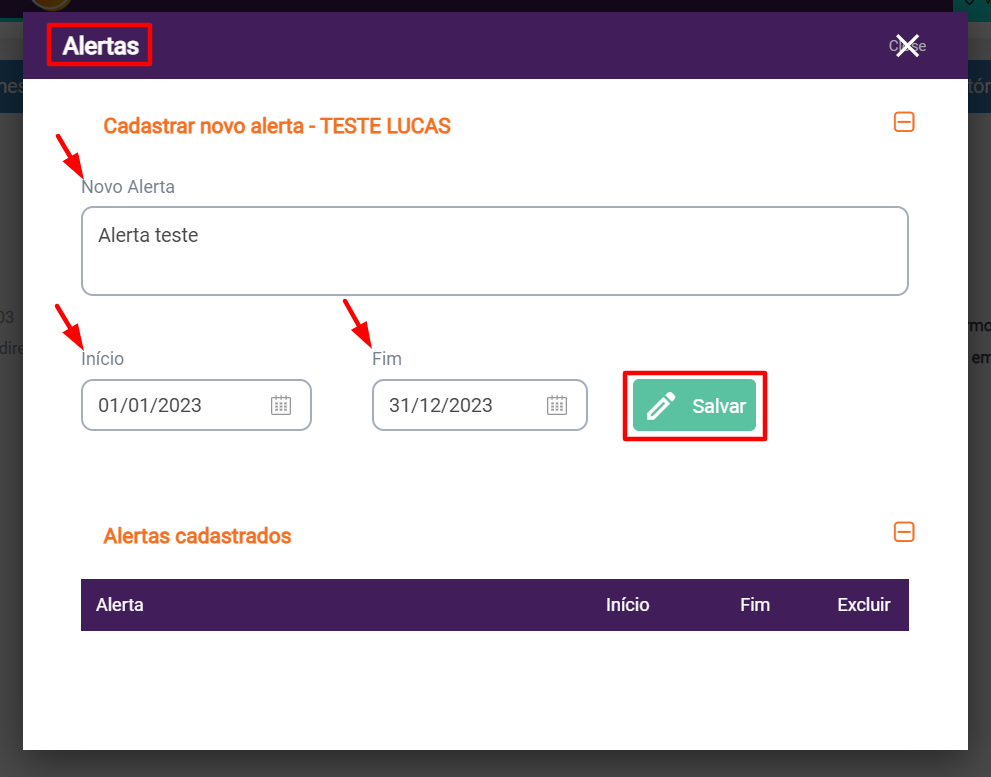The height and width of the screenshot is (777, 991).
Task: Collapse the Alertas cadastrados section
Action: point(904,532)
